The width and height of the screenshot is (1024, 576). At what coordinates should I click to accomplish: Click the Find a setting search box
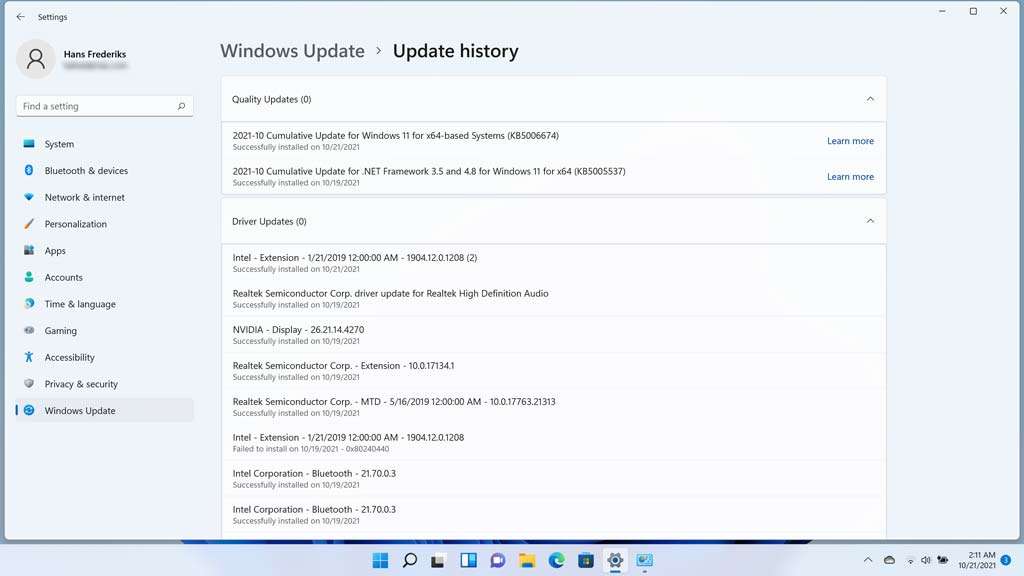pos(104,106)
